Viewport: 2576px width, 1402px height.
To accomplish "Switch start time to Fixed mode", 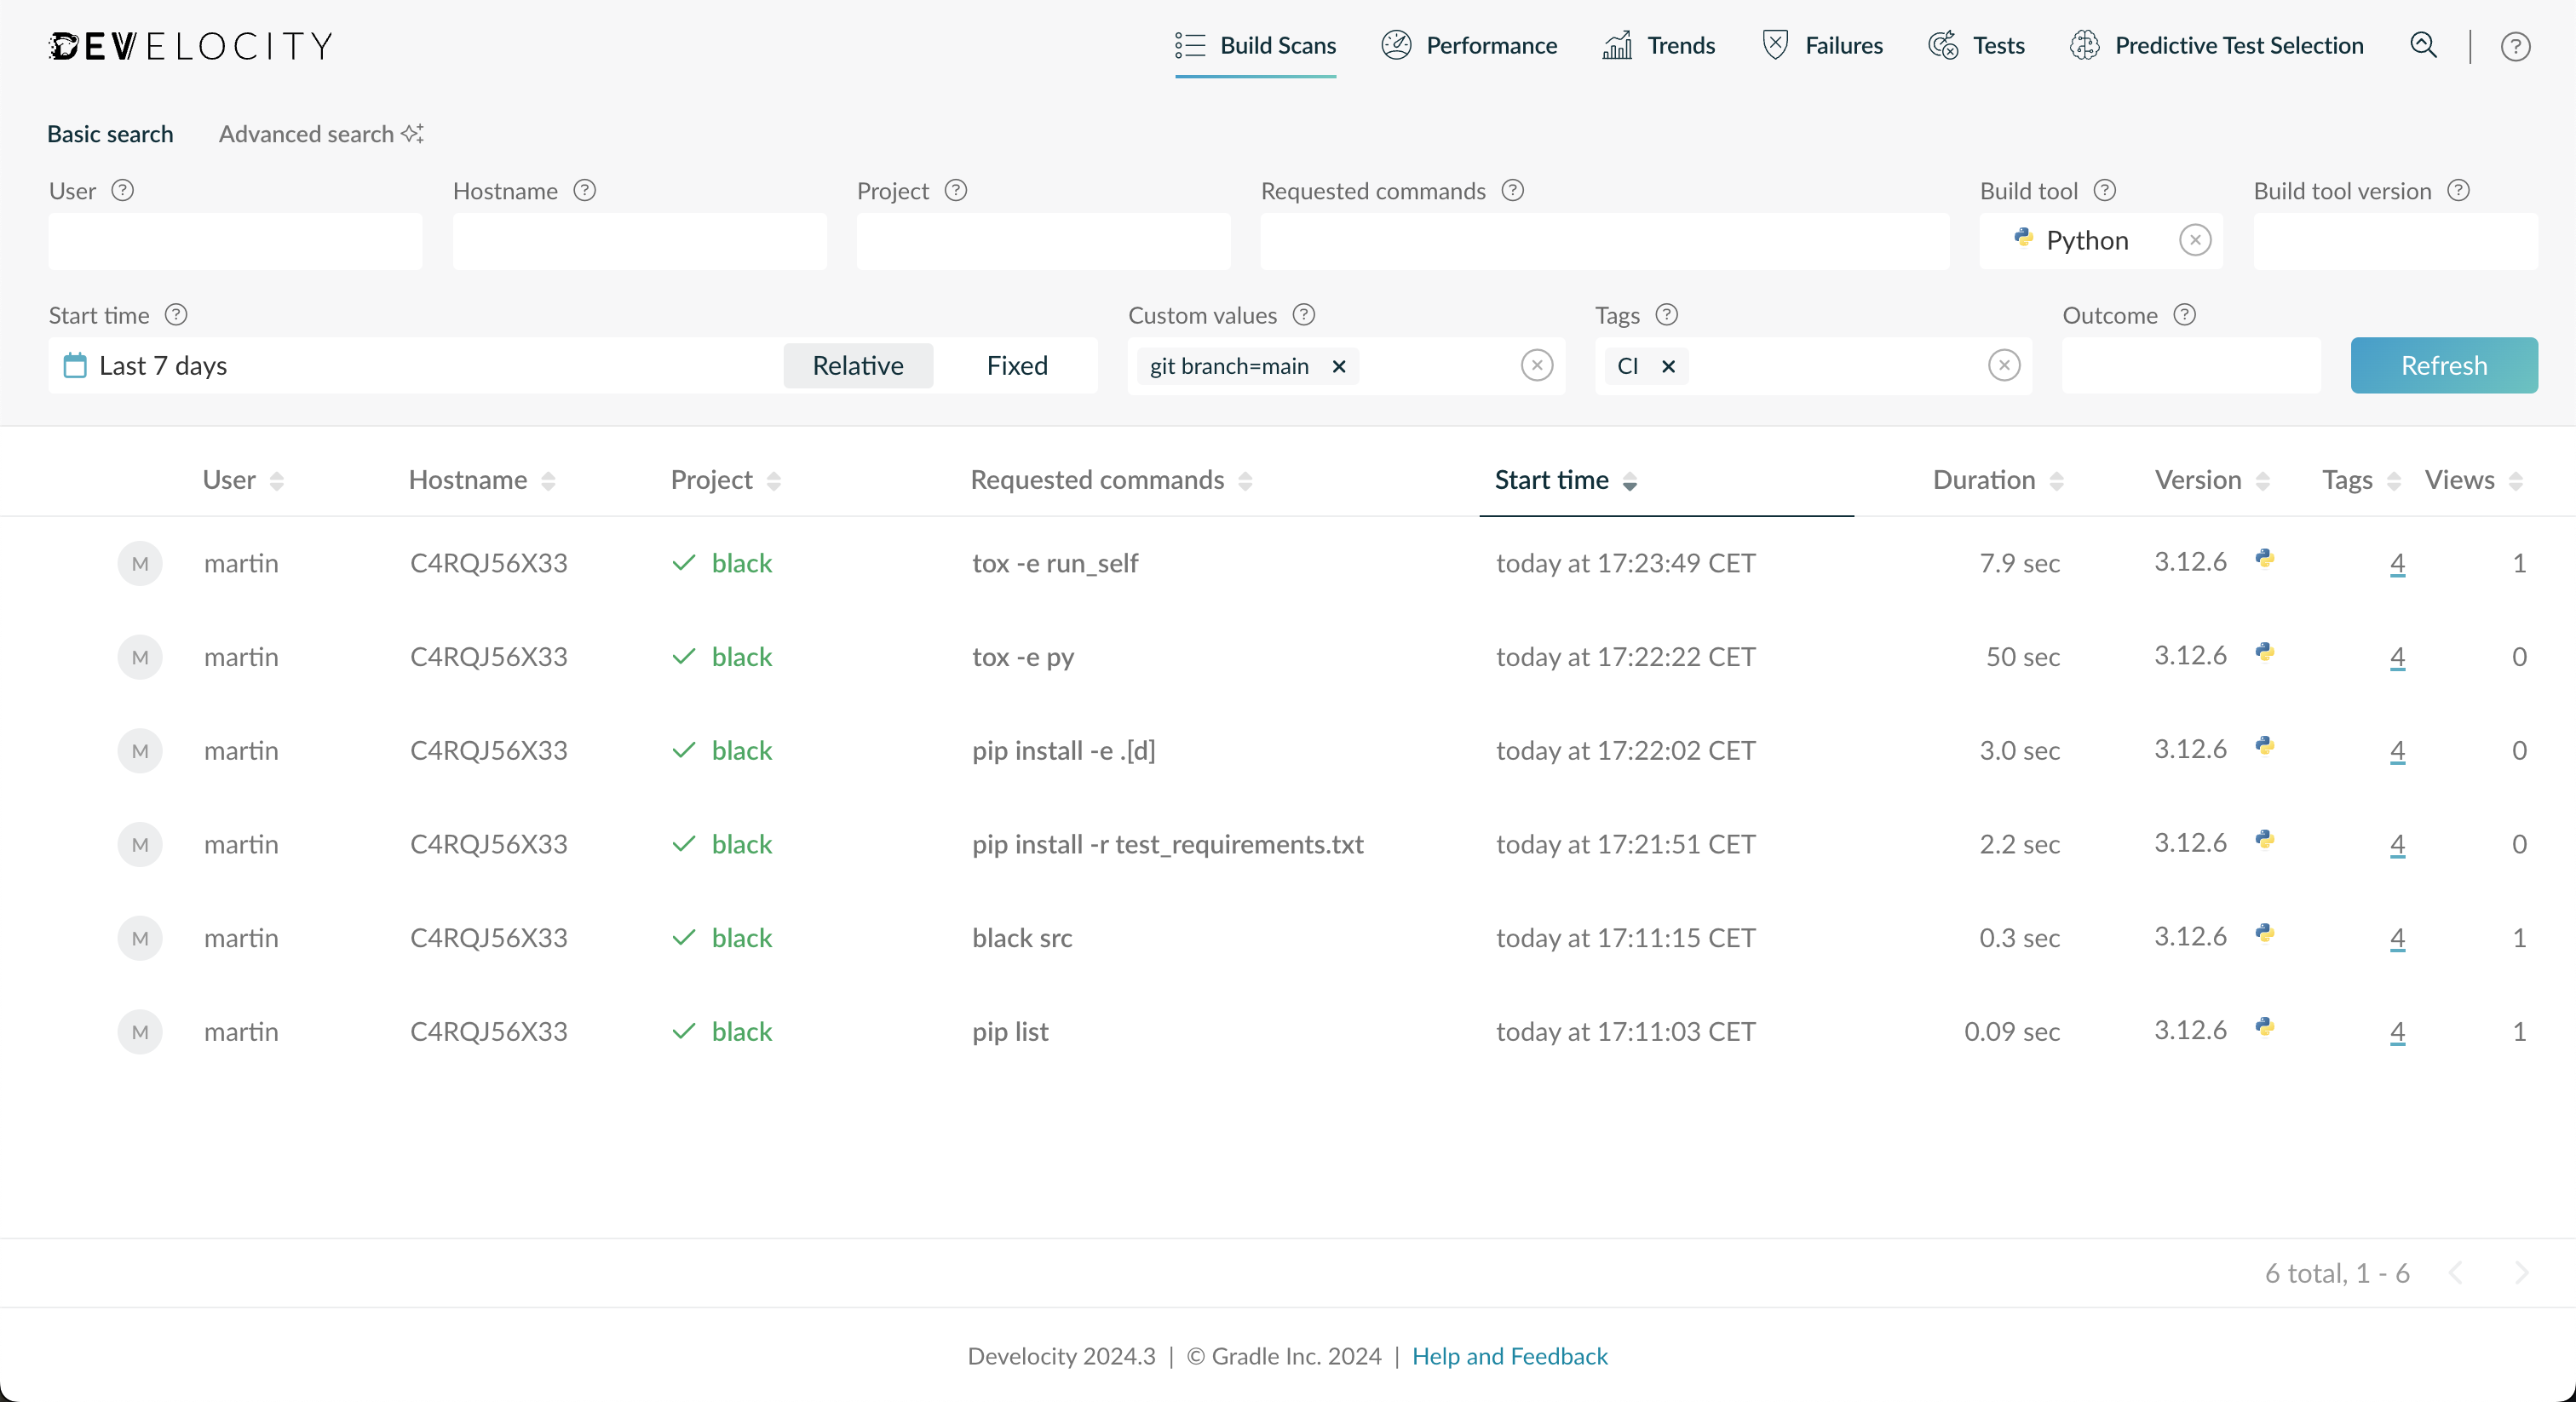I will pos(1016,365).
